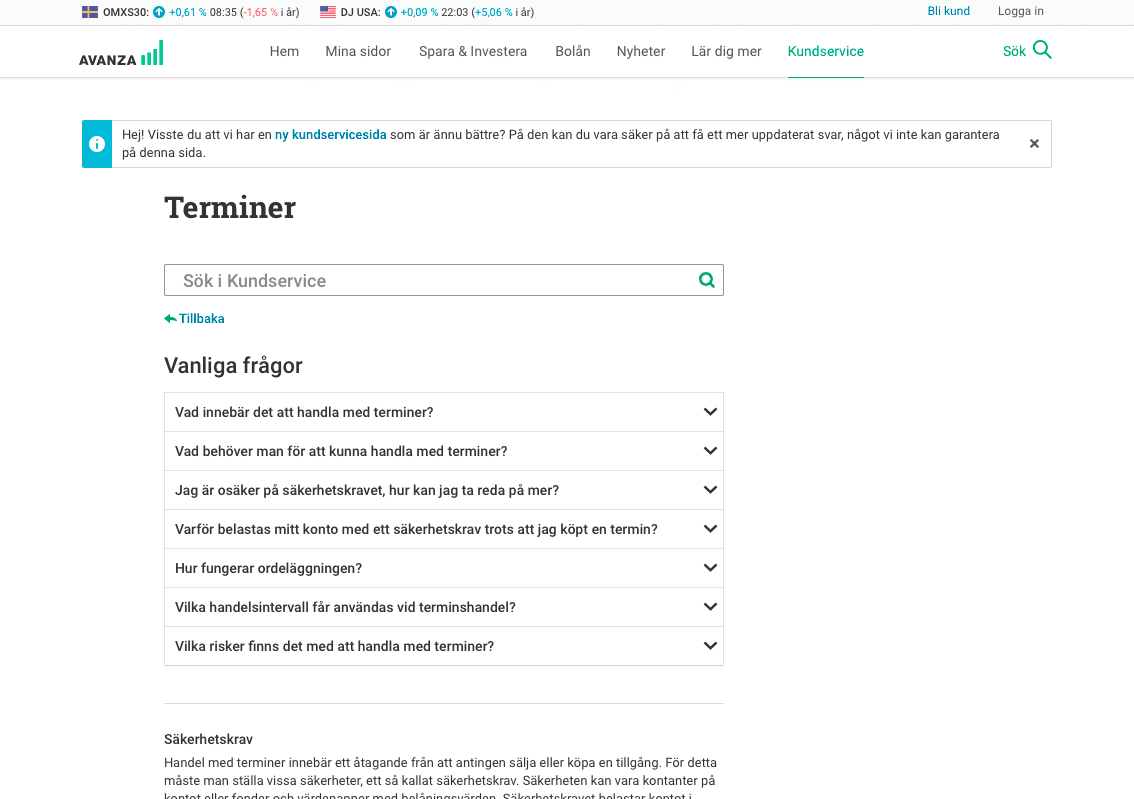Click the green back arrow beside Tillbaka
Image resolution: width=1134 pixels, height=799 pixels.
point(169,317)
